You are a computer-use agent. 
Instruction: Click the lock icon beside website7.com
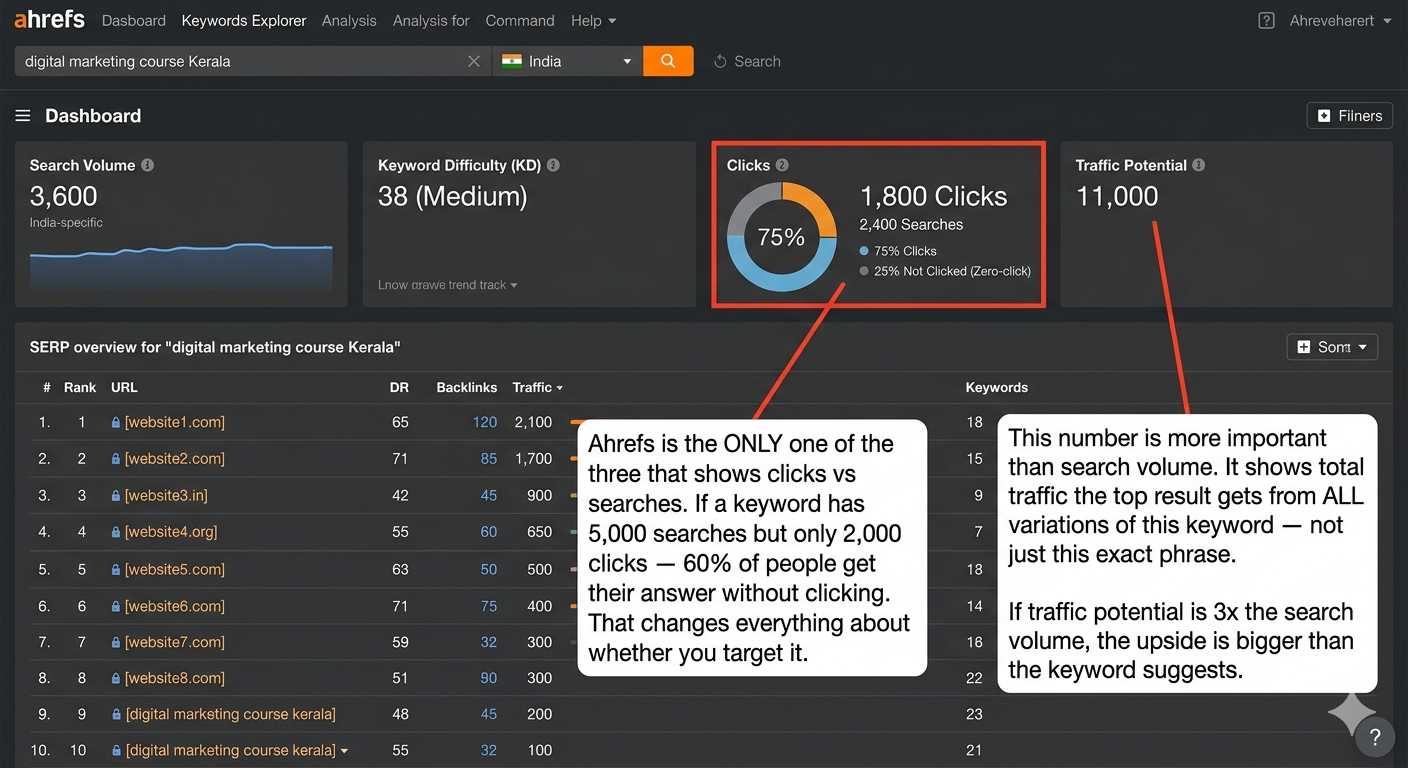pyautogui.click(x=116, y=643)
